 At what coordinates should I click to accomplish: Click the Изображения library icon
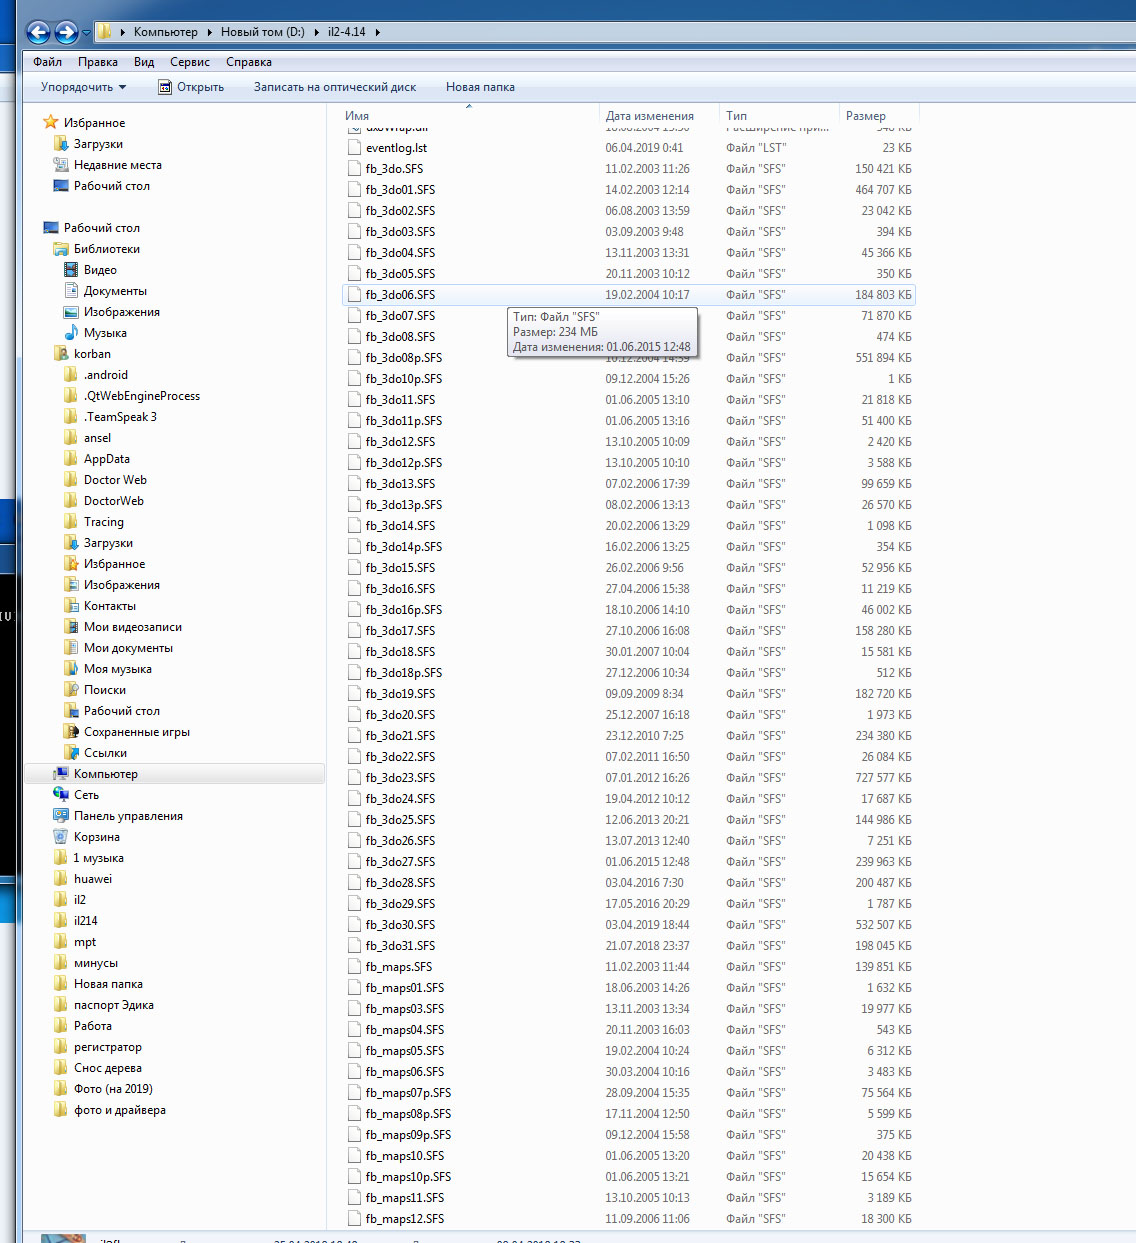pyautogui.click(x=71, y=312)
